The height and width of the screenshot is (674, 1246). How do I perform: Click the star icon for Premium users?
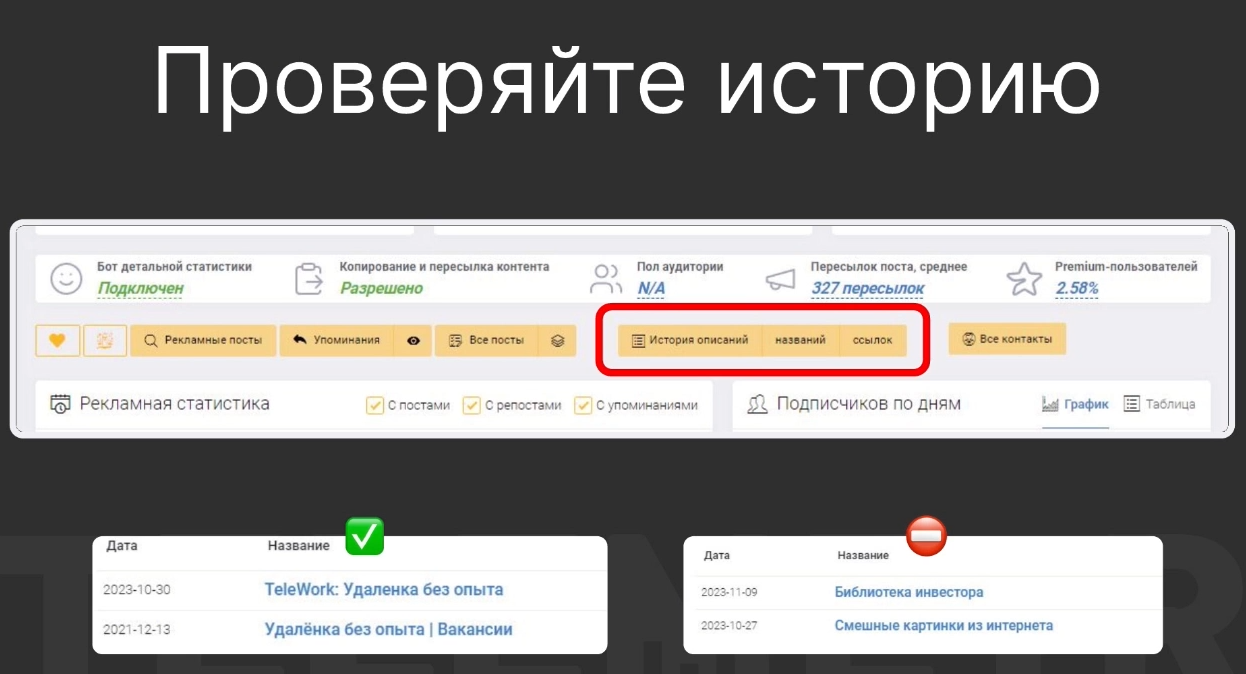tap(1023, 279)
